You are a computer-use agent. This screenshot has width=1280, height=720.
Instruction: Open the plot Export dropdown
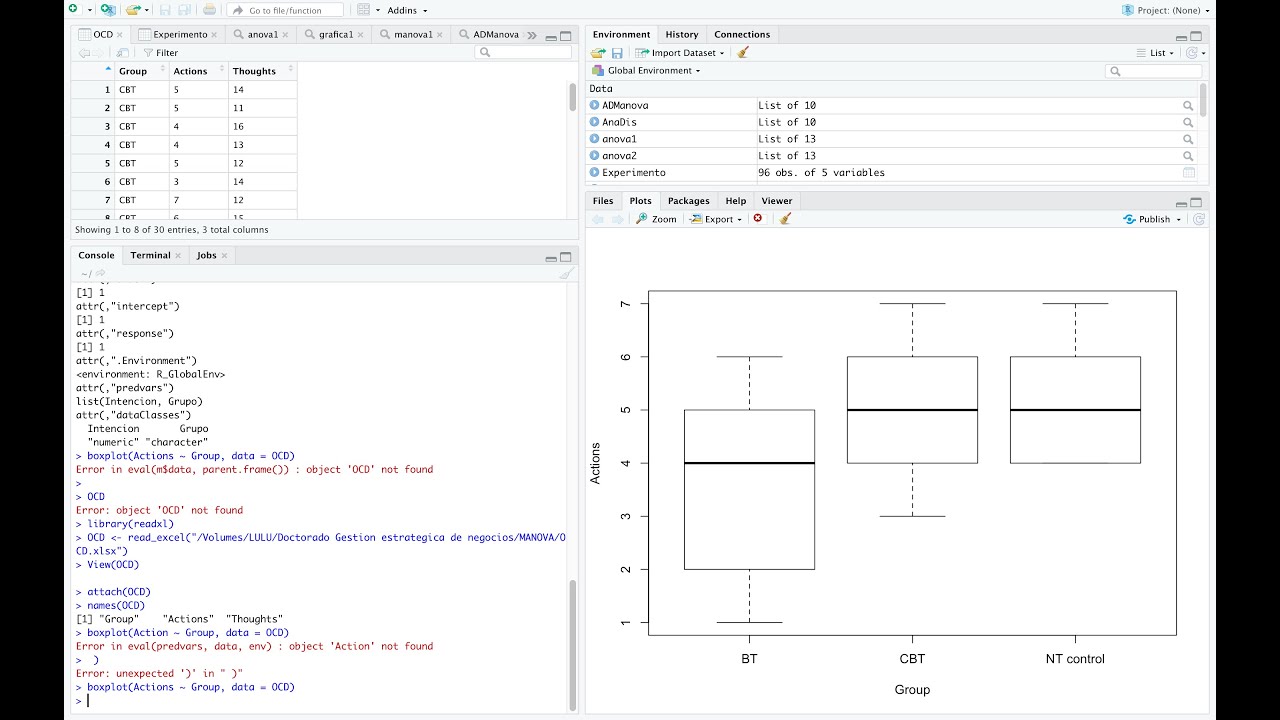pyautogui.click(x=716, y=219)
